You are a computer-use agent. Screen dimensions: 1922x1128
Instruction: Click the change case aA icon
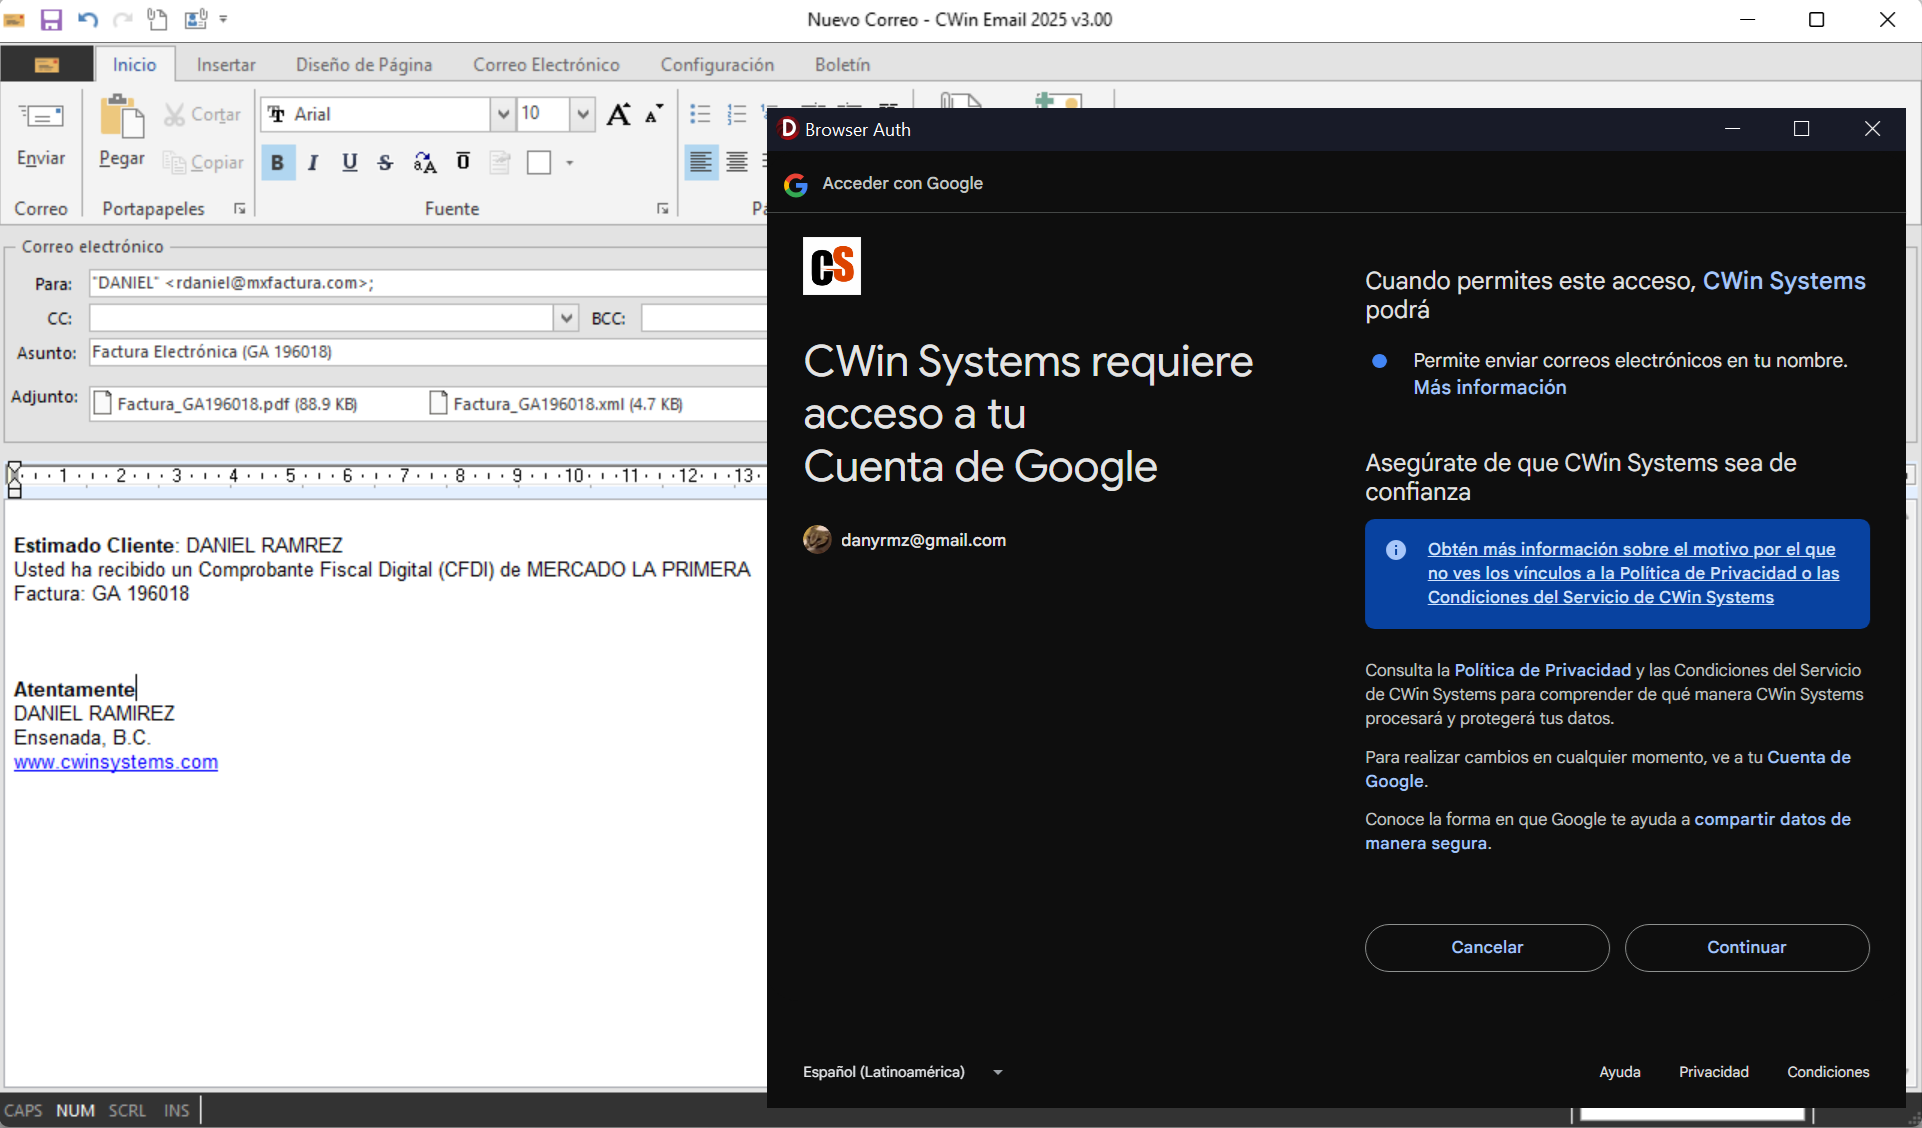point(425,163)
